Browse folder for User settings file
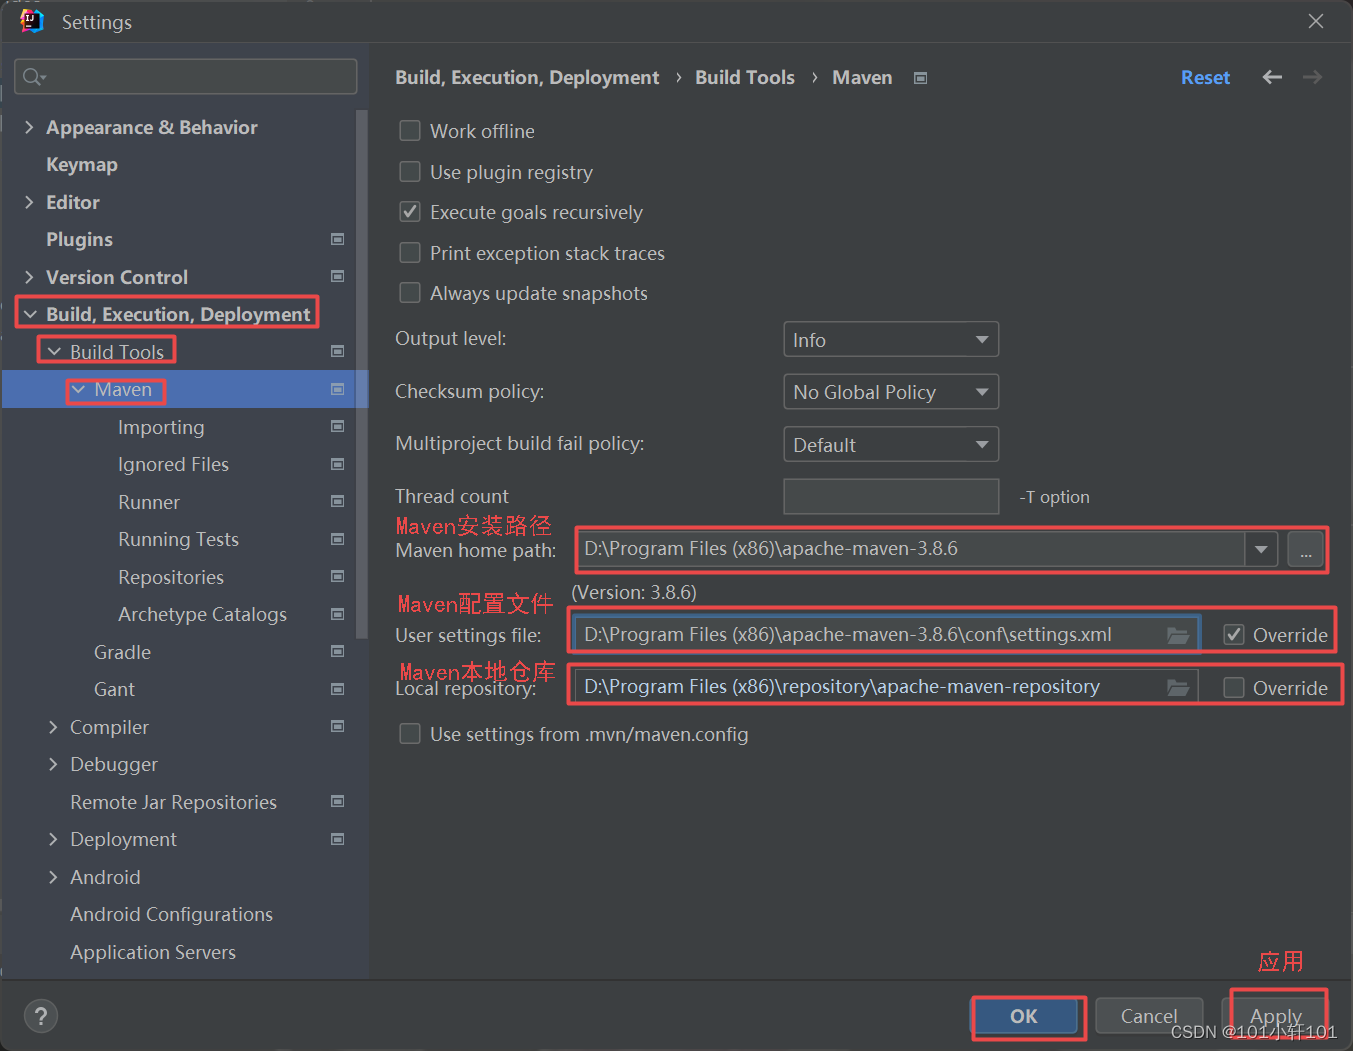Viewport: 1353px width, 1051px height. (1178, 635)
